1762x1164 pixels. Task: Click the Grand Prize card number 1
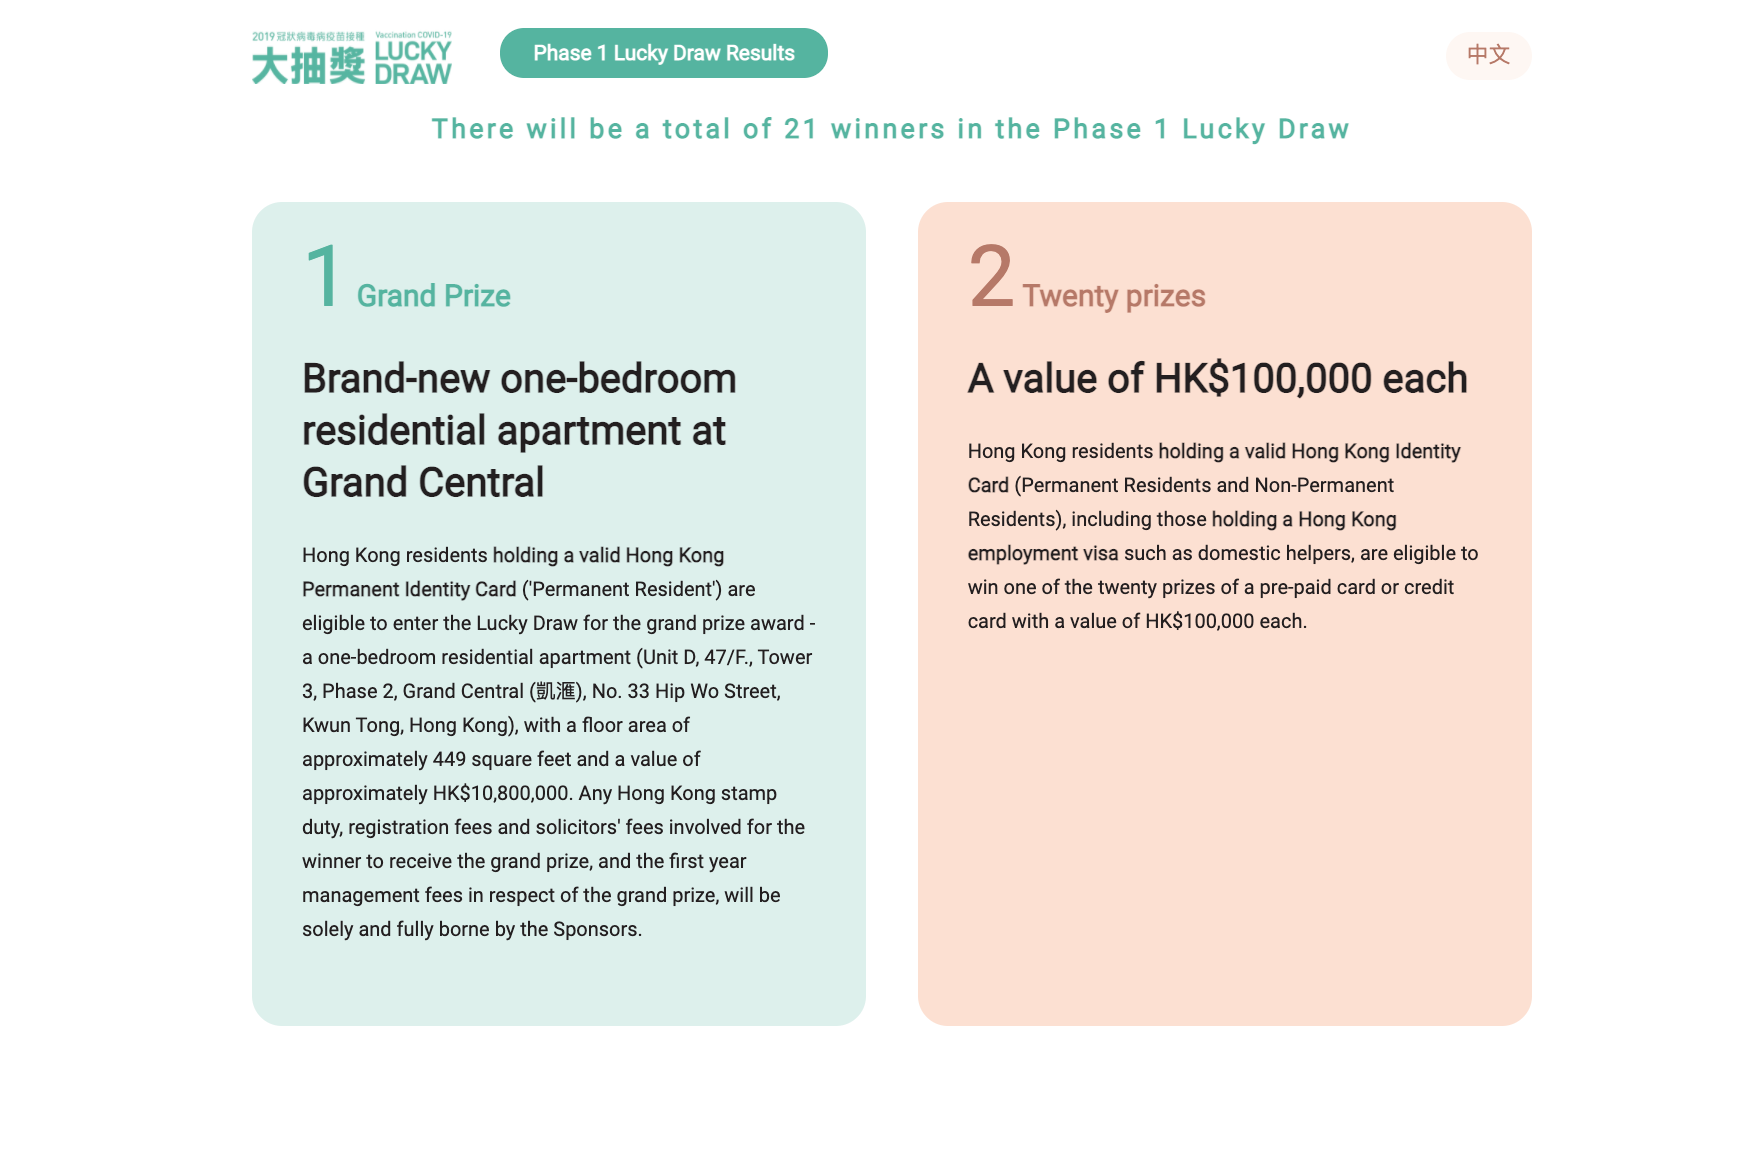(x=324, y=276)
